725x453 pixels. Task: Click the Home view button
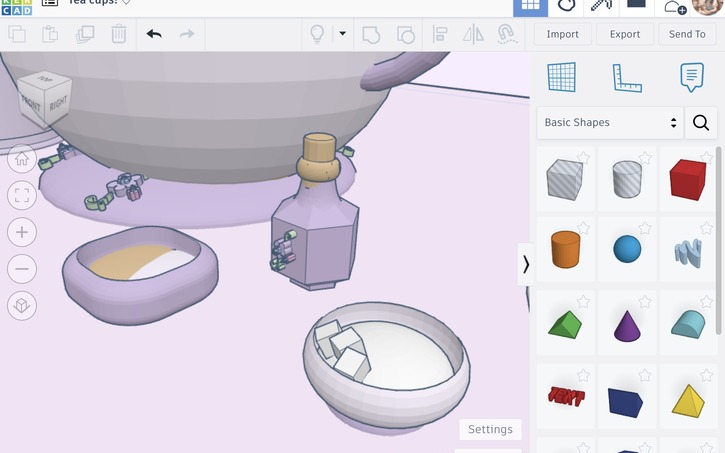(22, 159)
